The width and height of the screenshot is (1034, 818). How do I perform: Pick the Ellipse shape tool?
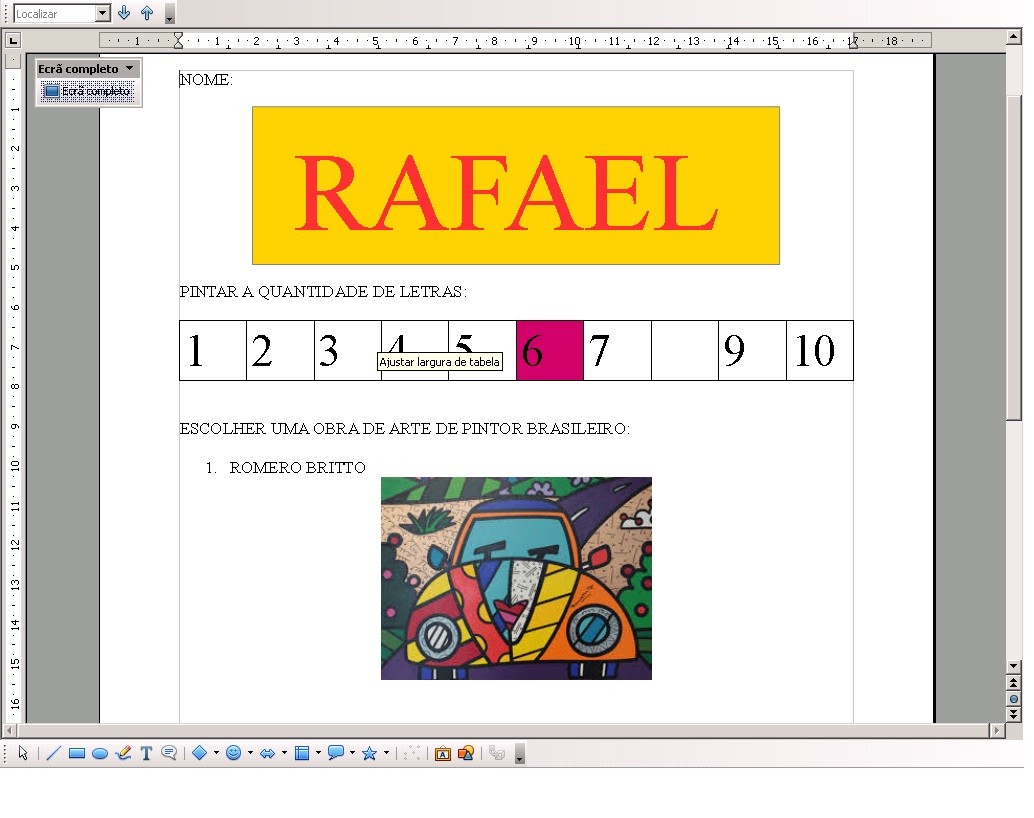tap(100, 753)
